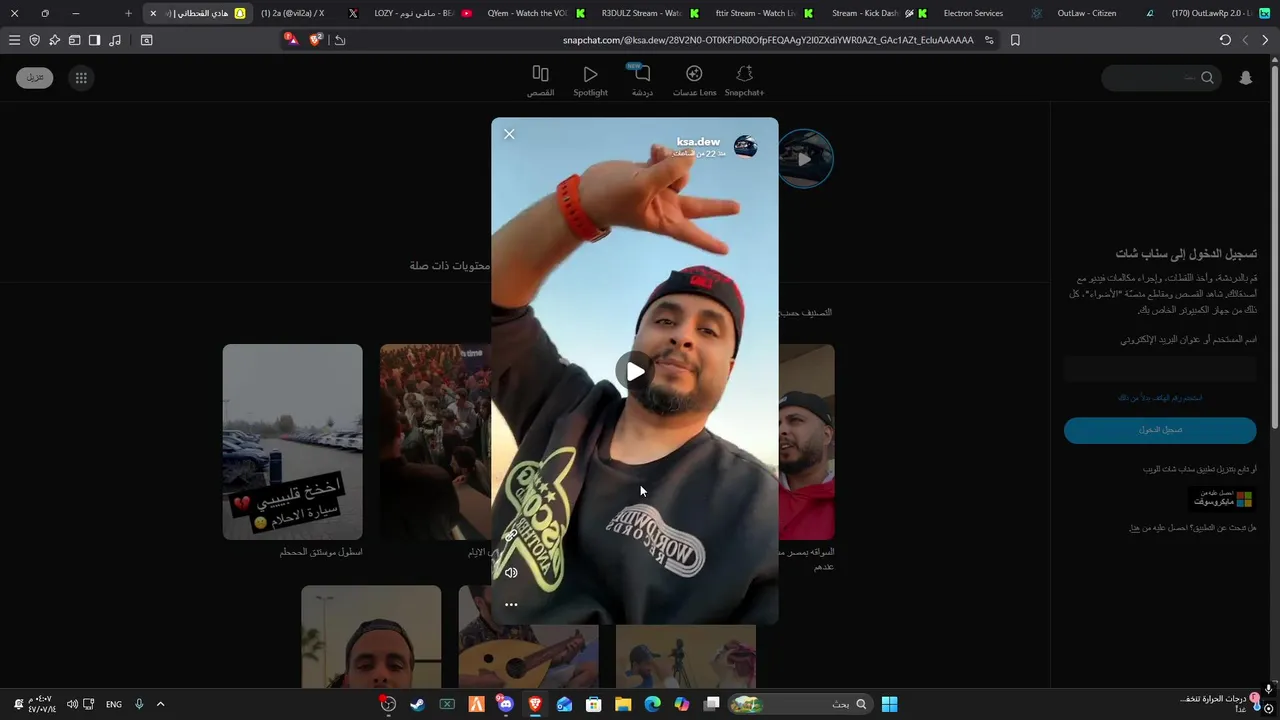
Task: Copy the story link via link icon
Action: pyautogui.click(x=511, y=535)
